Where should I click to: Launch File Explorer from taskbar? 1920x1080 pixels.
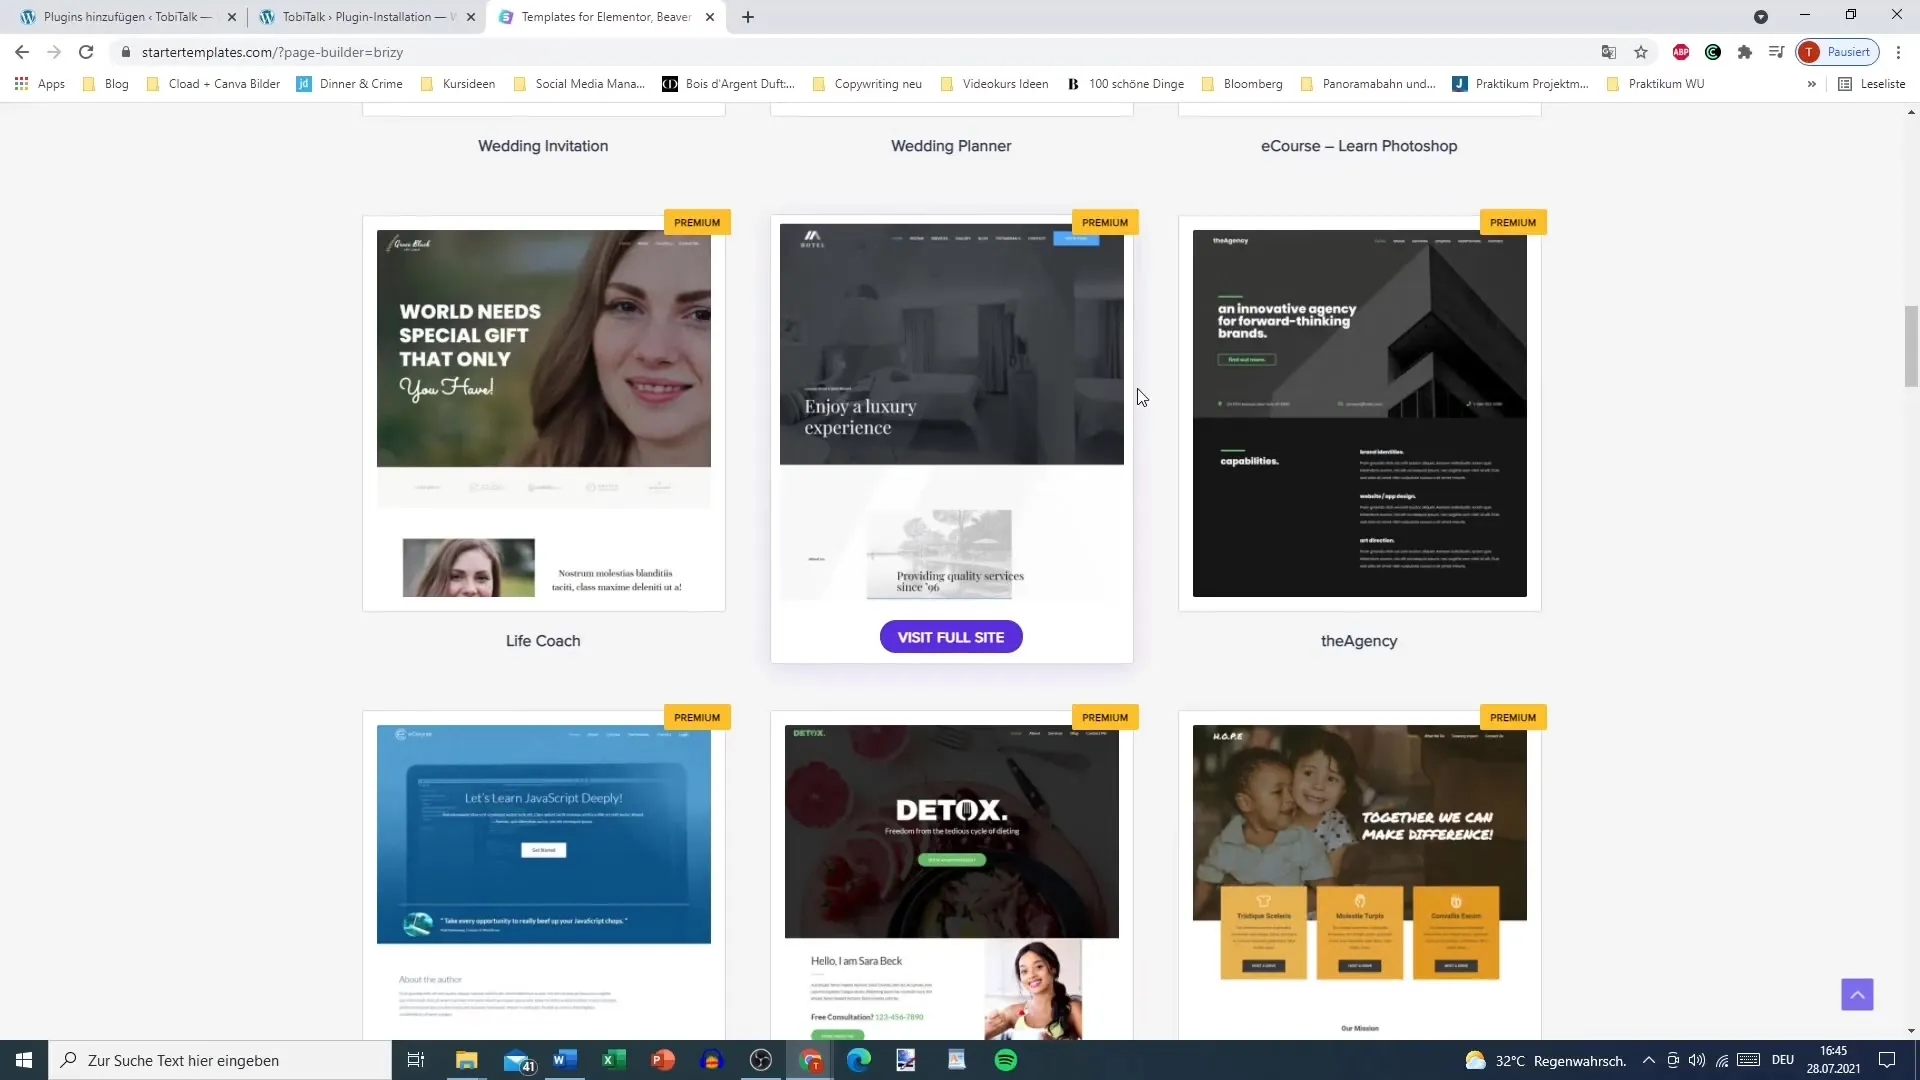[467, 1060]
